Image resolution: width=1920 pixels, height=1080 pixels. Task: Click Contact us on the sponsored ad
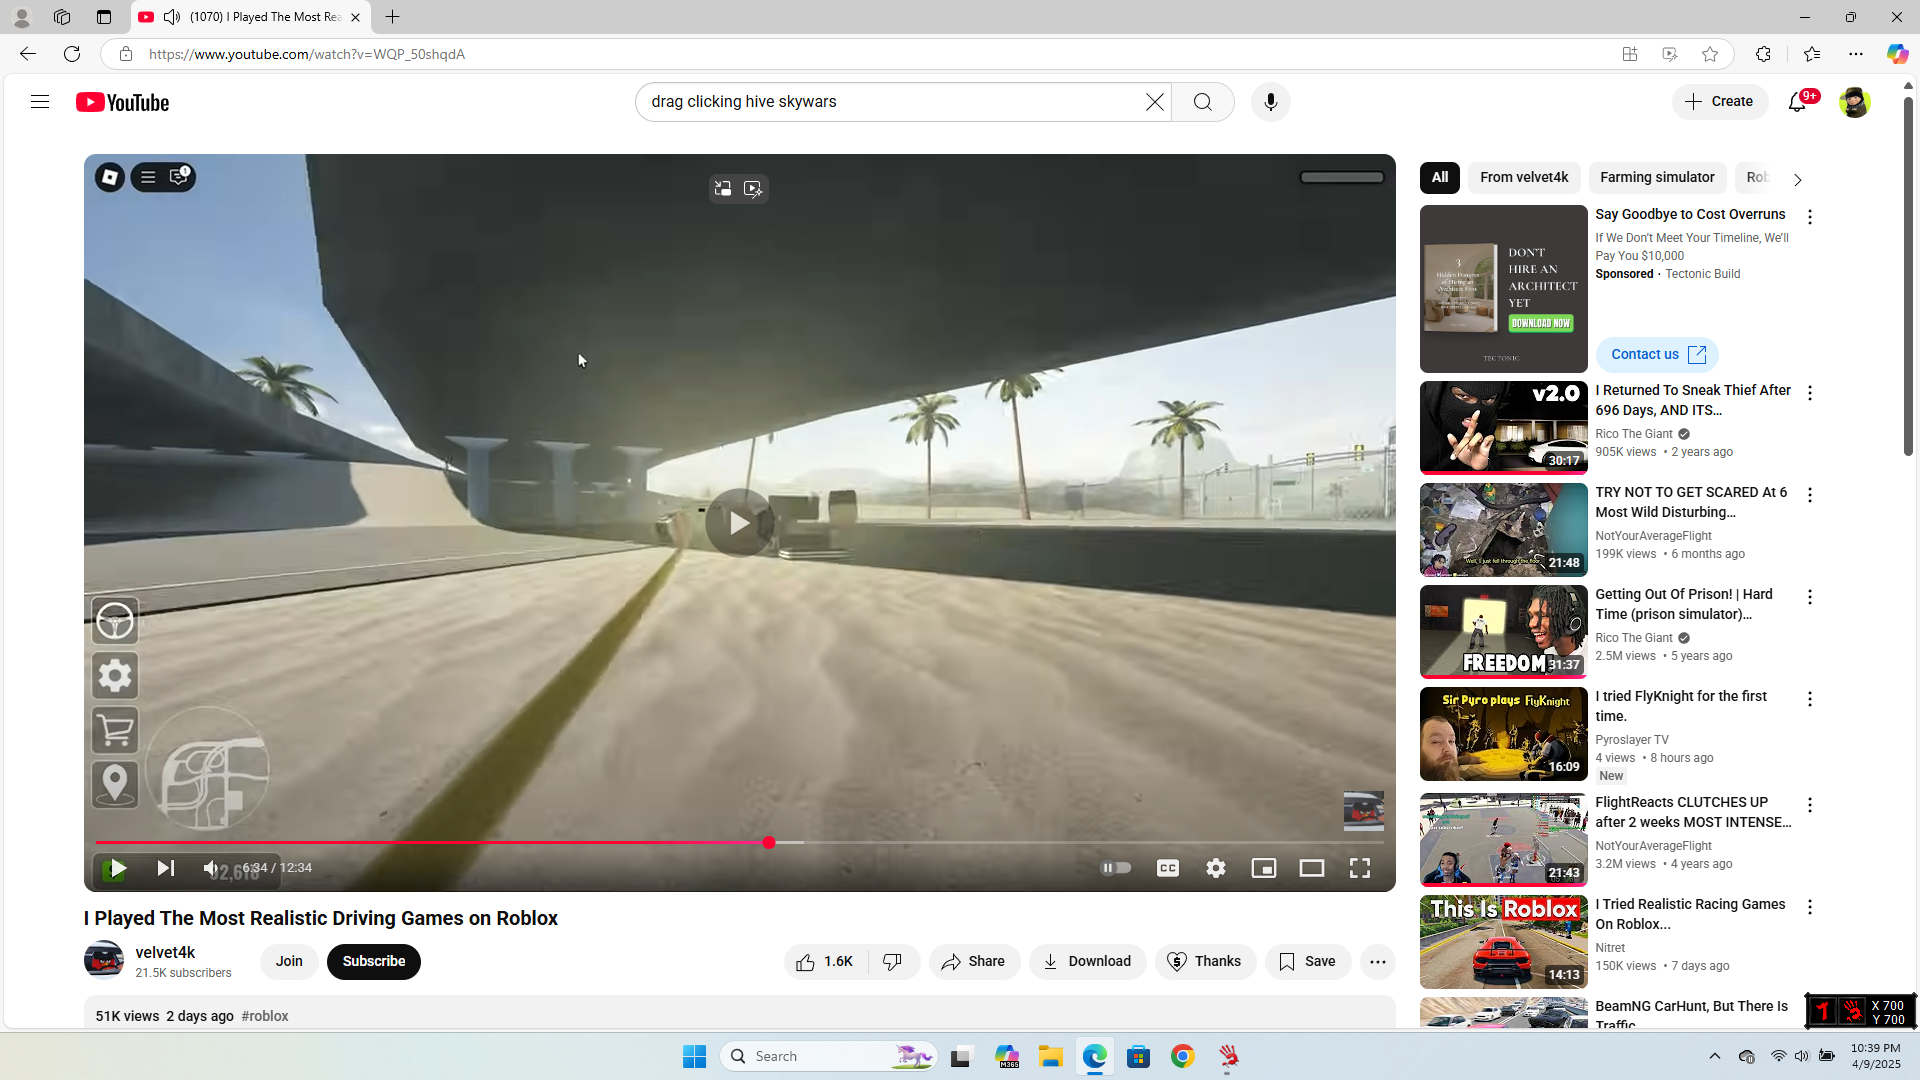[1657, 355]
